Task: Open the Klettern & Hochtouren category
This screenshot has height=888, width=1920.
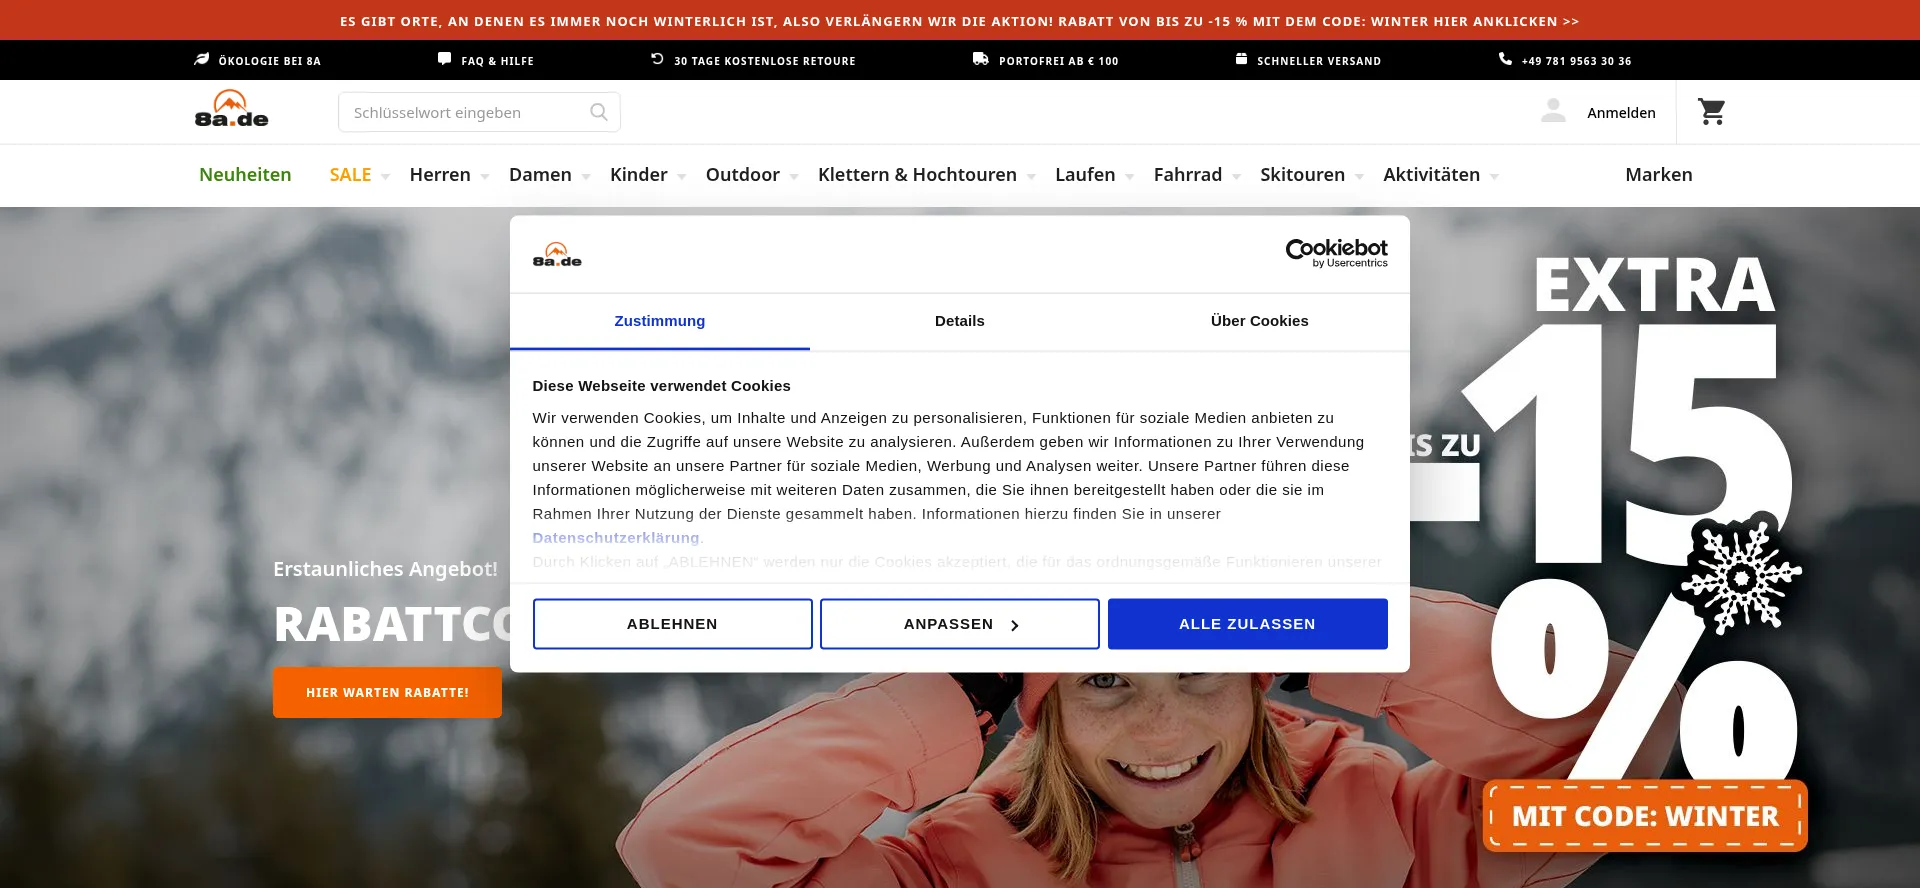Action: (x=917, y=175)
